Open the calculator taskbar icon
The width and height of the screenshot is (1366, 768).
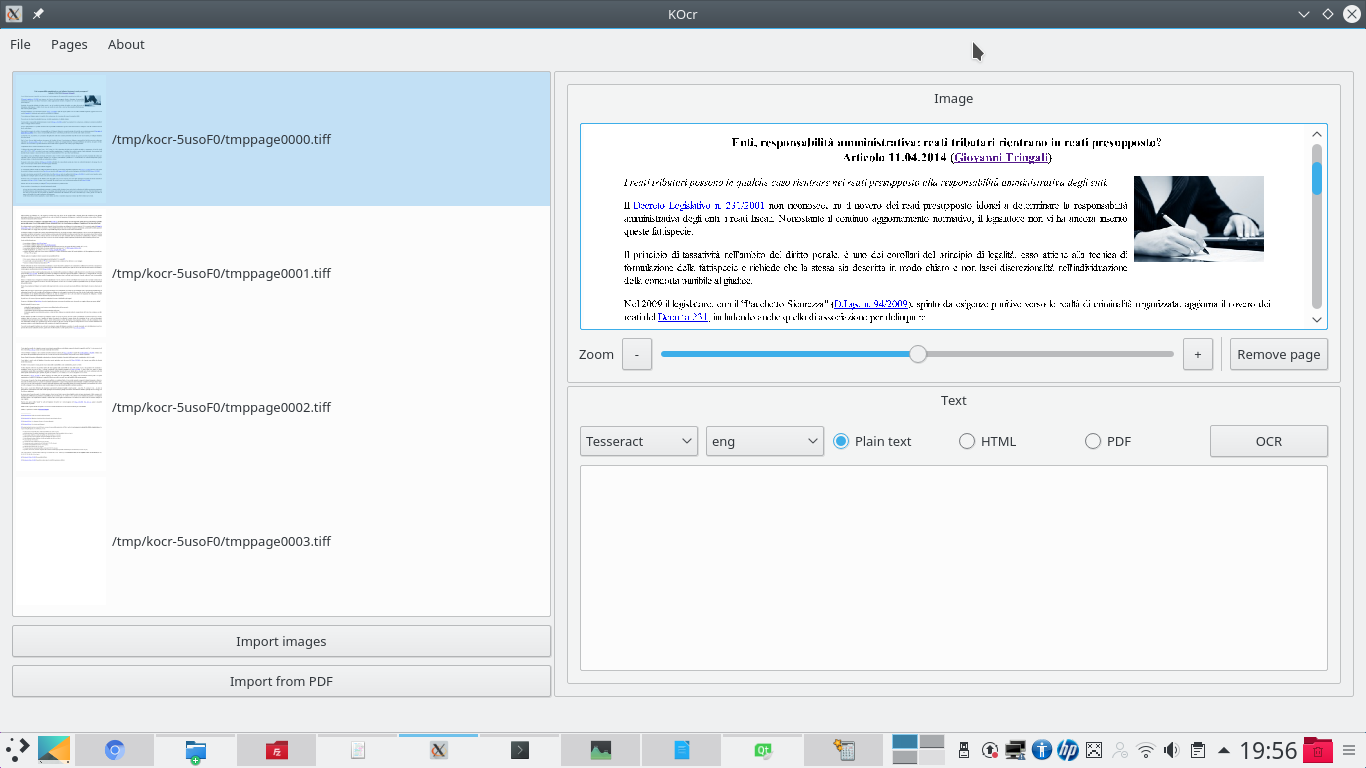pyautogui.click(x=844, y=750)
